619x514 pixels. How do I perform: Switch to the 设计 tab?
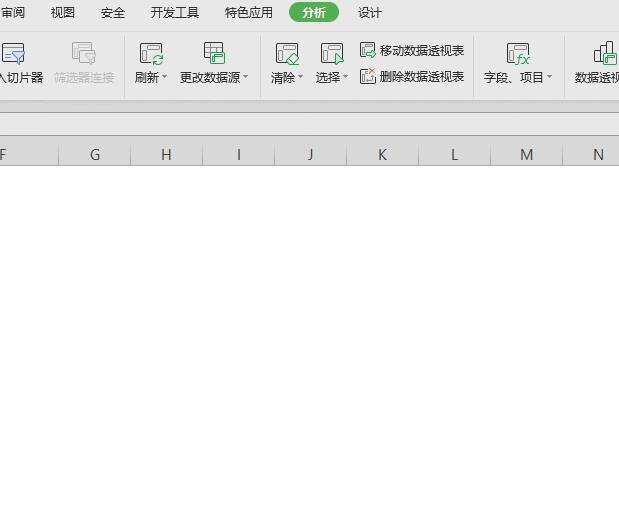click(x=370, y=13)
